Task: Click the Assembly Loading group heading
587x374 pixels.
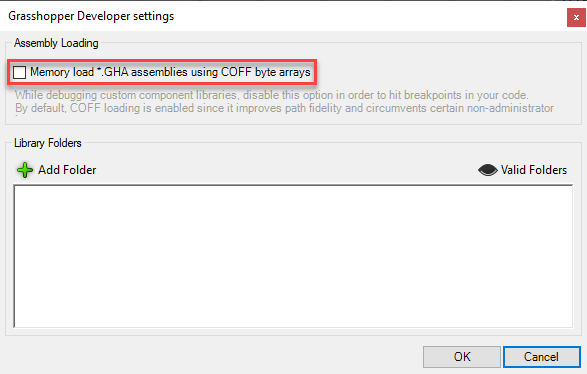Action: click(x=56, y=43)
